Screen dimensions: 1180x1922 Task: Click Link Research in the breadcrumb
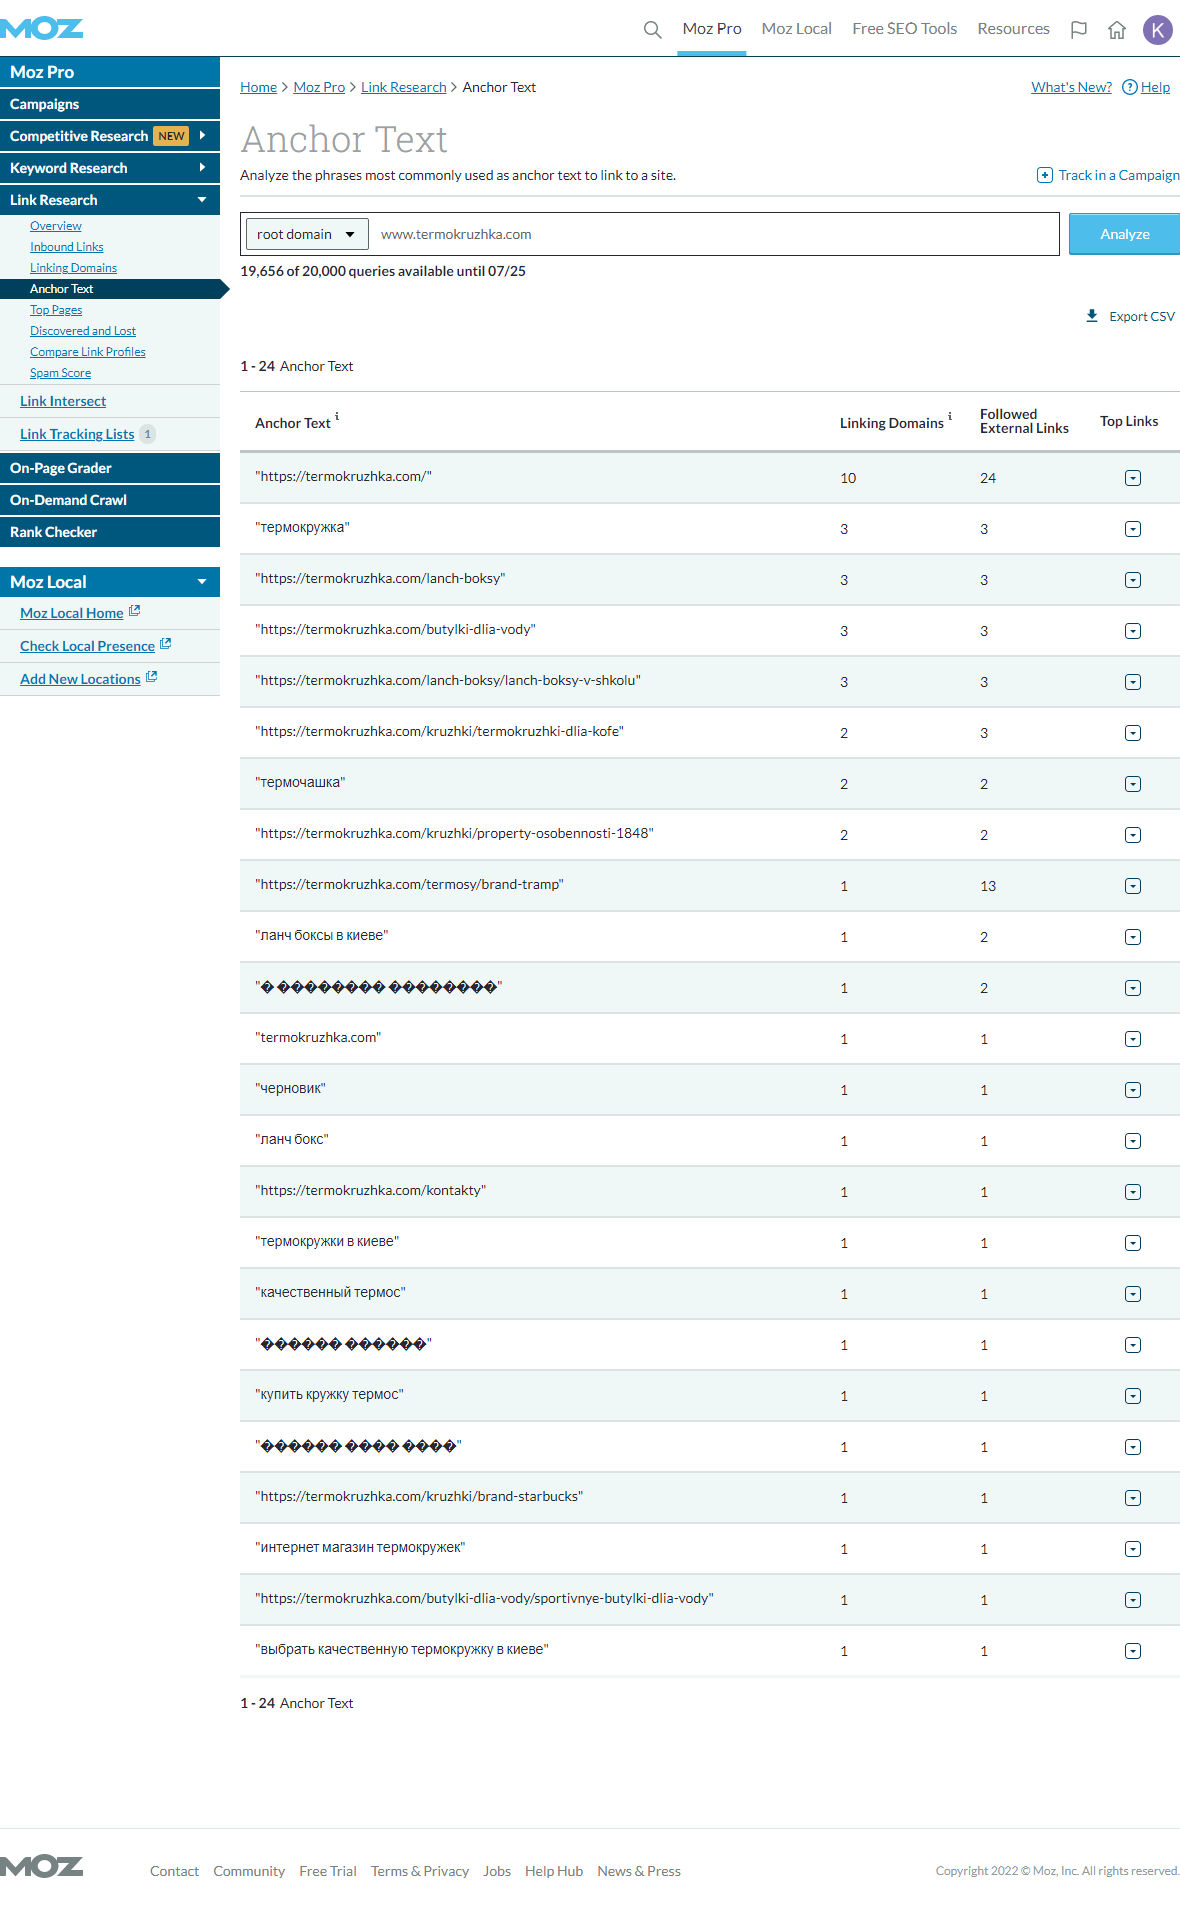pos(404,87)
